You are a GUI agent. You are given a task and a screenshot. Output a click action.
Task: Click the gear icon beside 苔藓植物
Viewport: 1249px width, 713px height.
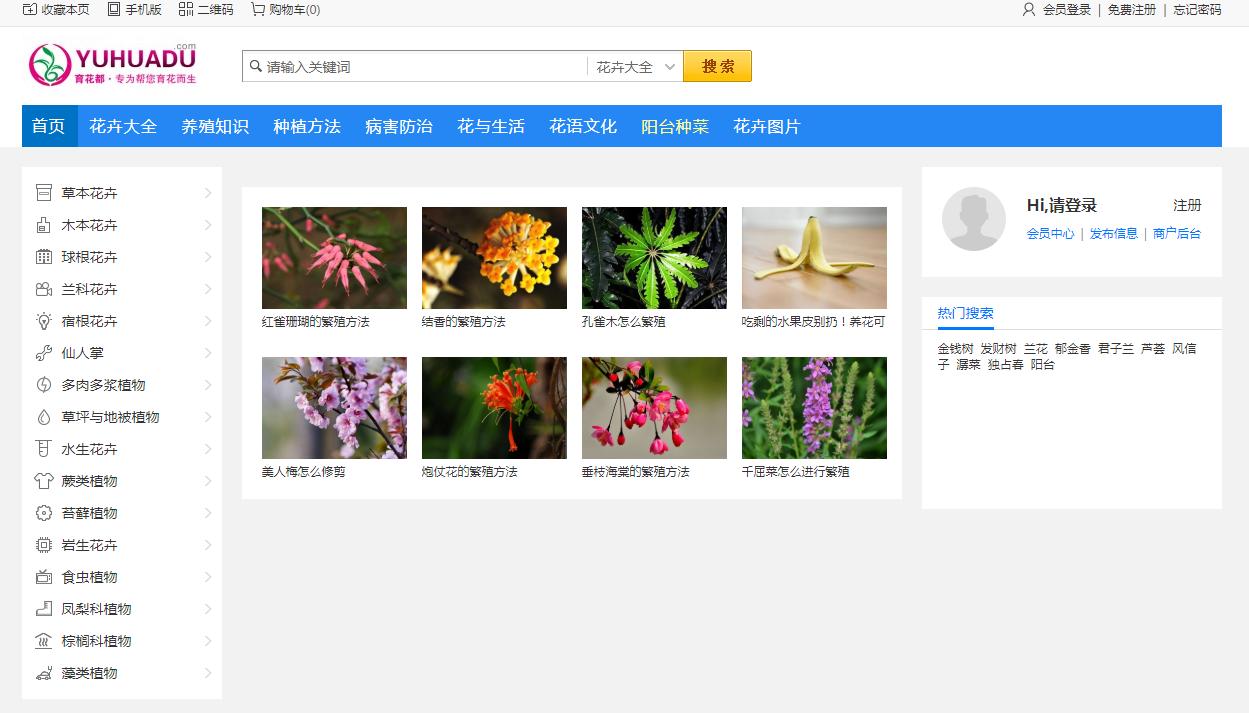[44, 513]
